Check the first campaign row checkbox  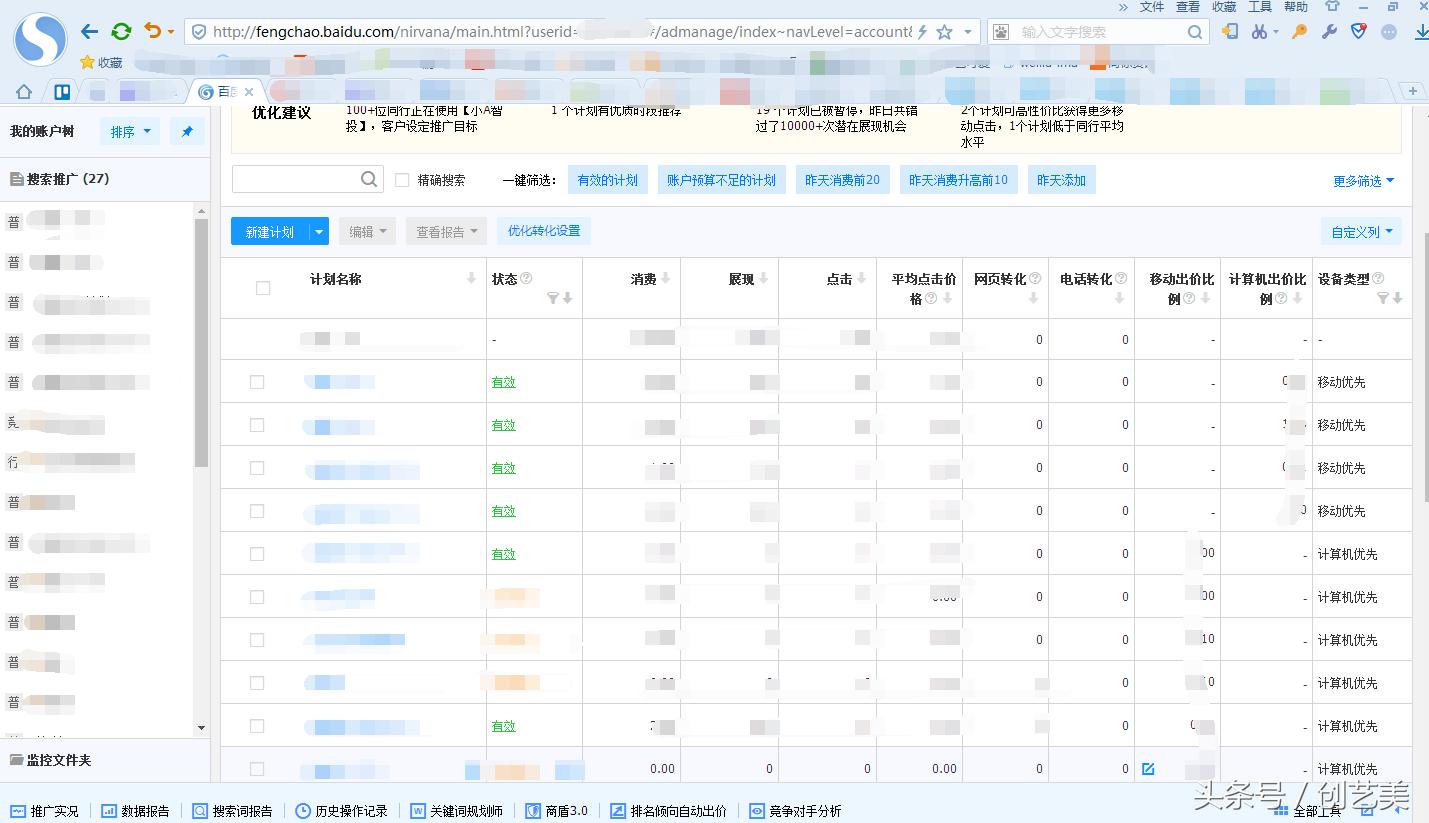click(257, 381)
